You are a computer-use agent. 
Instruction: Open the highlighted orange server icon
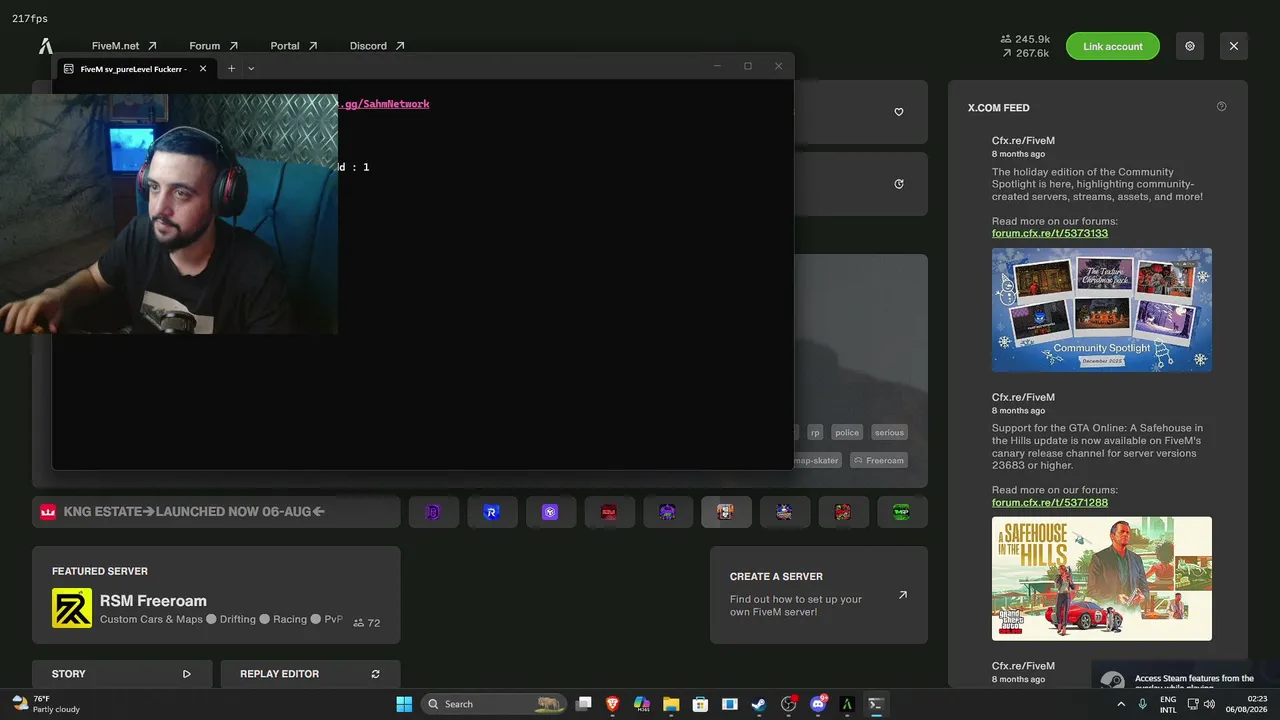point(726,512)
